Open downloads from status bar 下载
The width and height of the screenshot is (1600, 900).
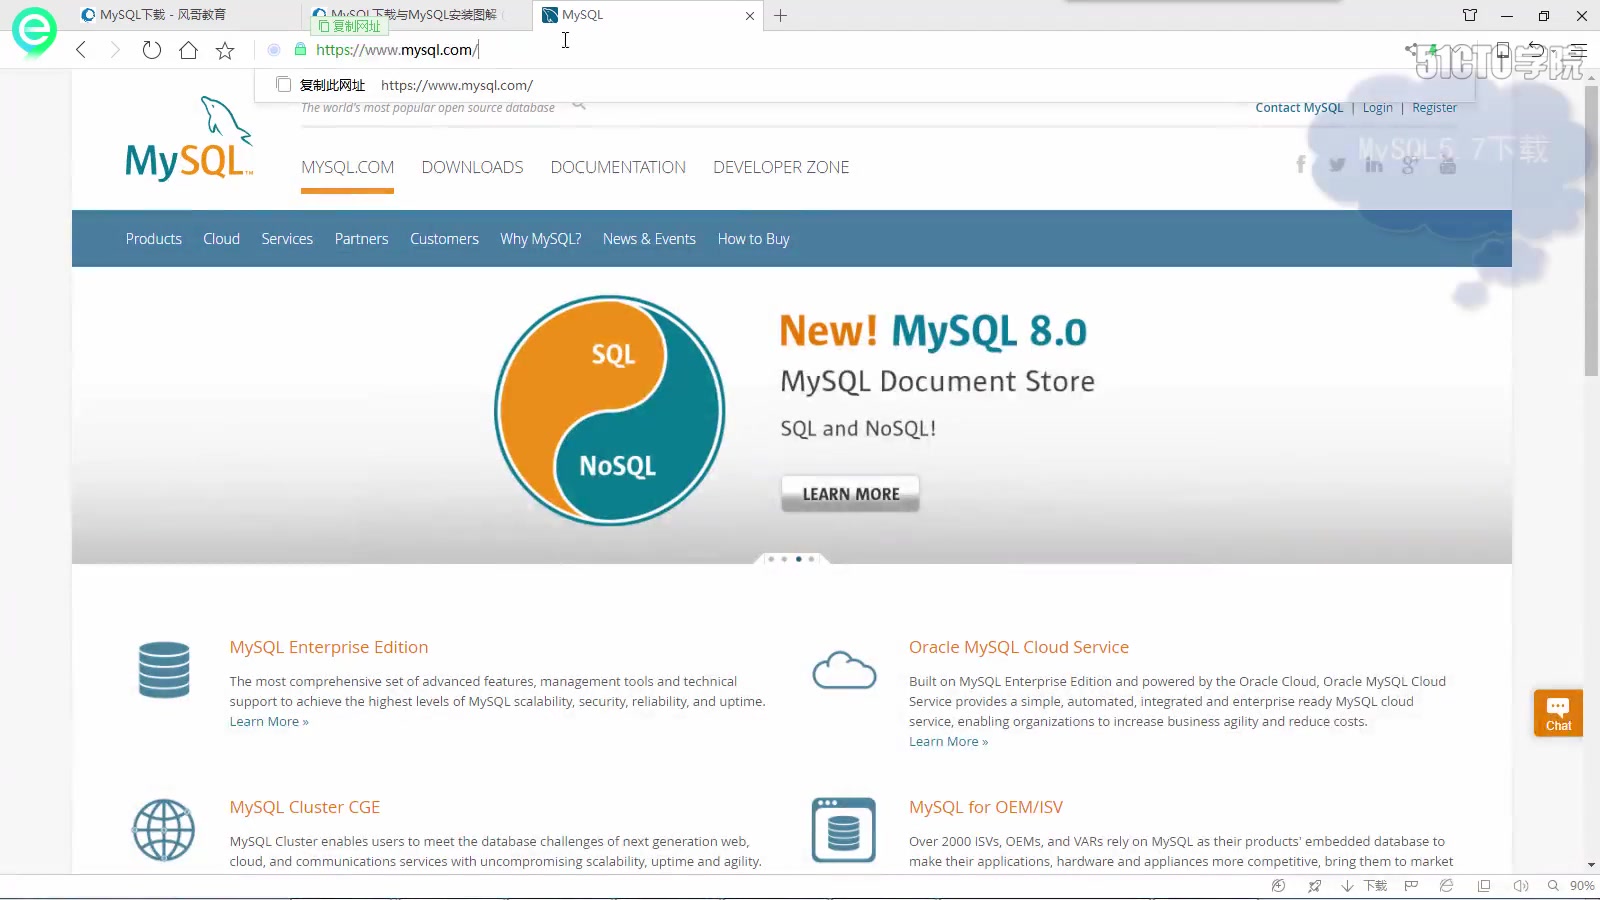1364,886
